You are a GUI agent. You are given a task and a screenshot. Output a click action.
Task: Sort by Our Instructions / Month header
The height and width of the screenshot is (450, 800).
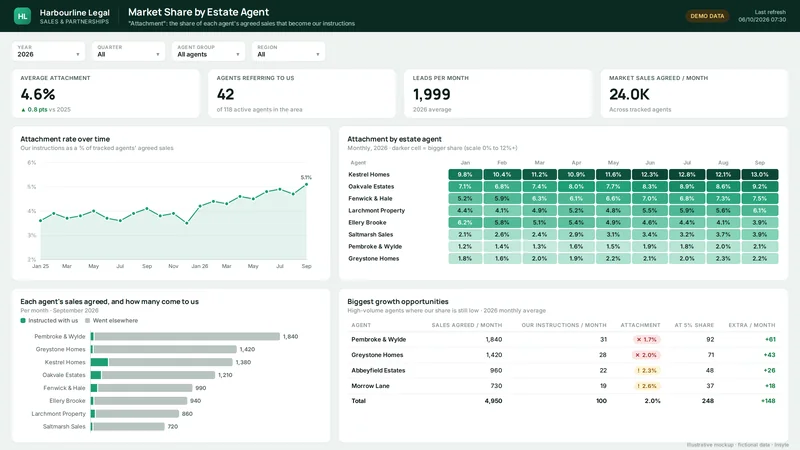click(564, 325)
